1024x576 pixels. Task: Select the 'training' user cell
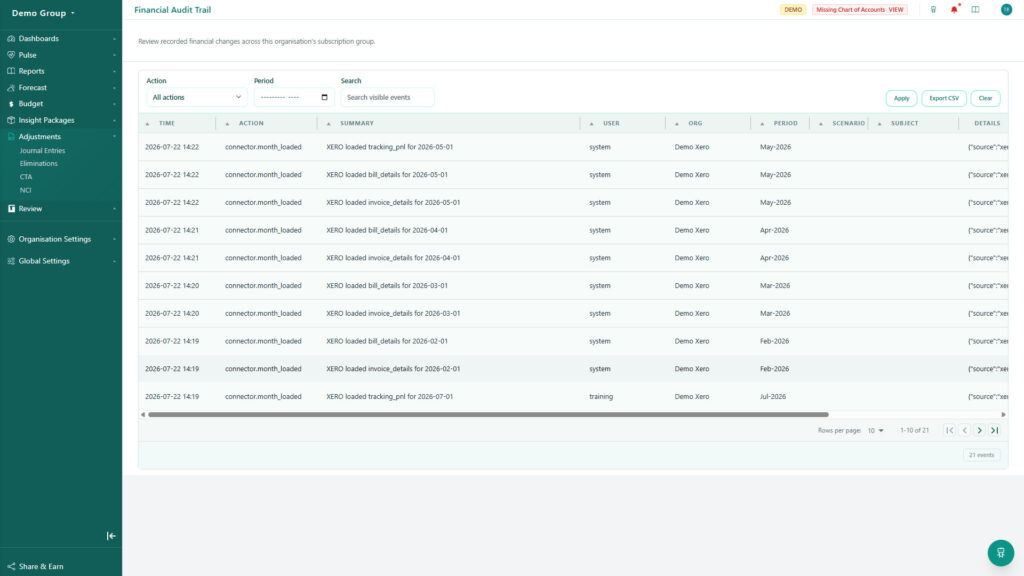coord(601,396)
